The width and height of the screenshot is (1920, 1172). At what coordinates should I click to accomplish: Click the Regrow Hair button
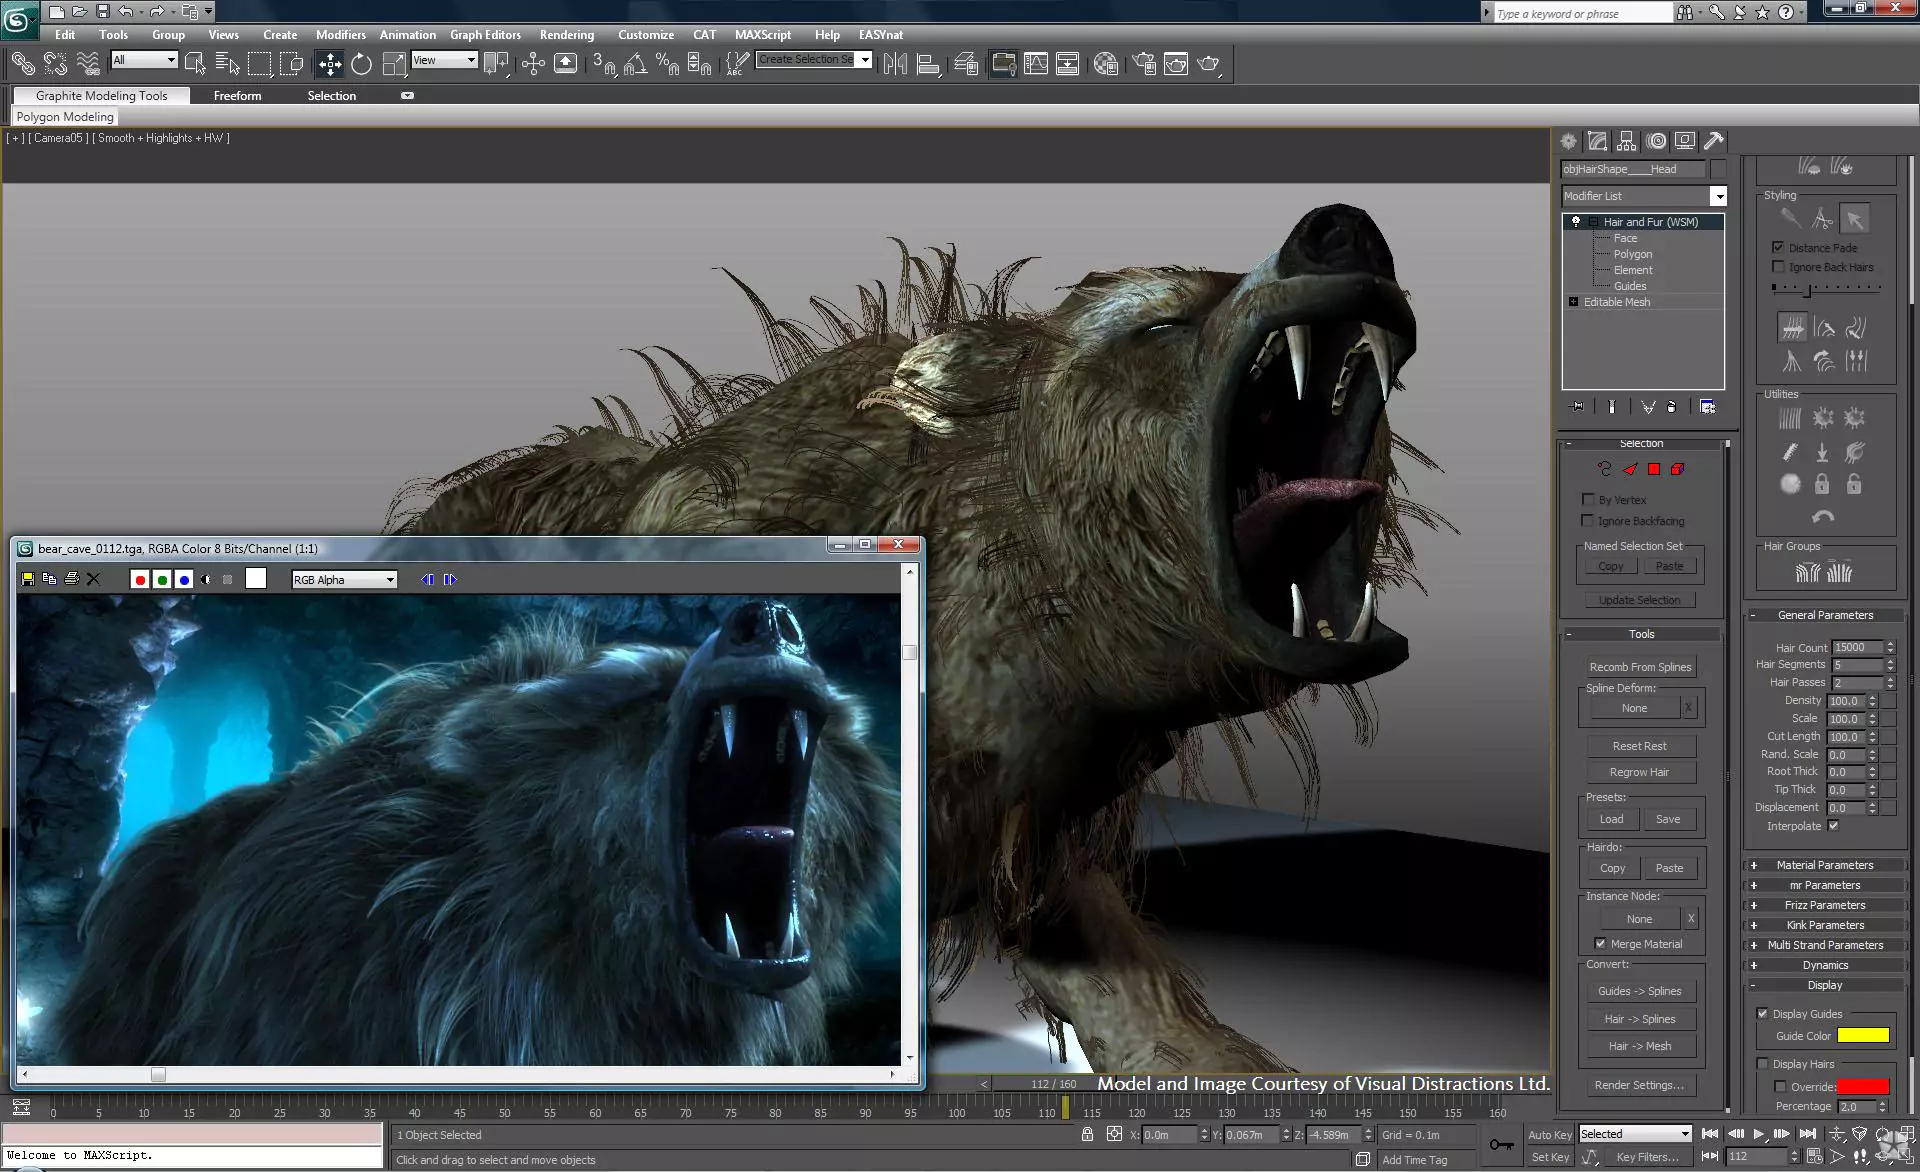[1640, 772]
